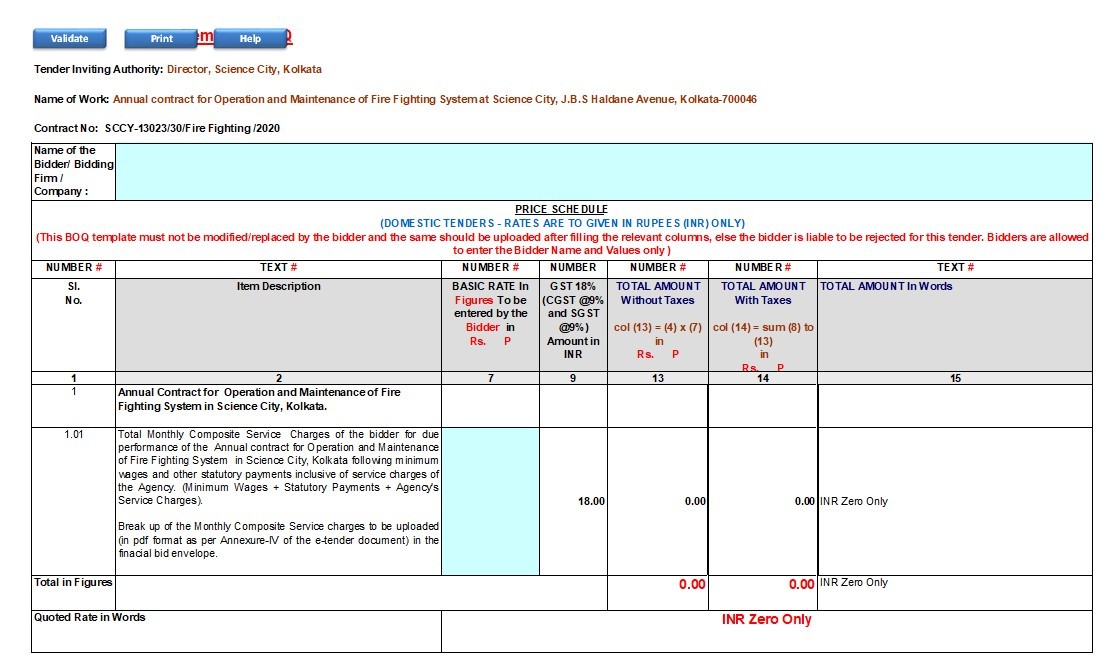Select the PRICE SCHEDULE heading cell
This screenshot has width=1117, height=662.
tap(561, 209)
